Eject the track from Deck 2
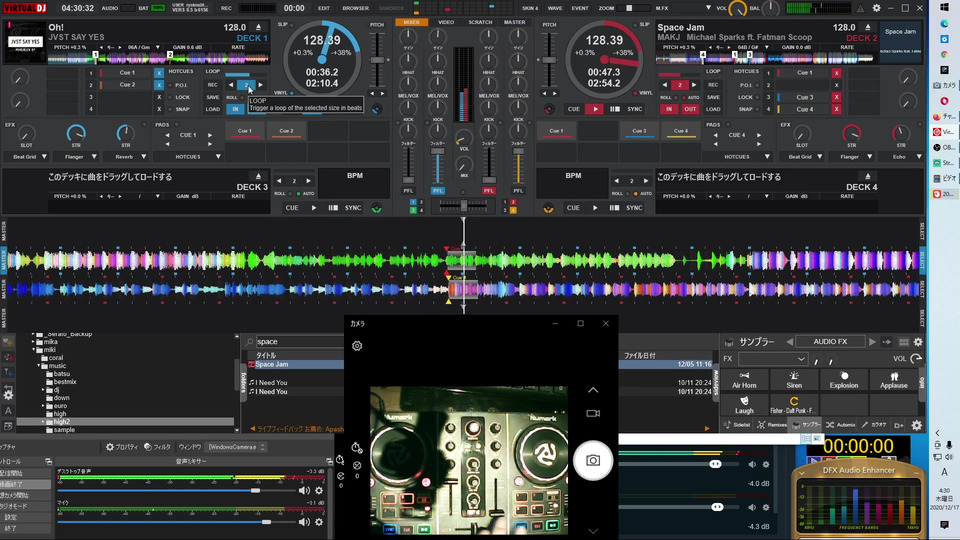The width and height of the screenshot is (960, 540). [868, 28]
